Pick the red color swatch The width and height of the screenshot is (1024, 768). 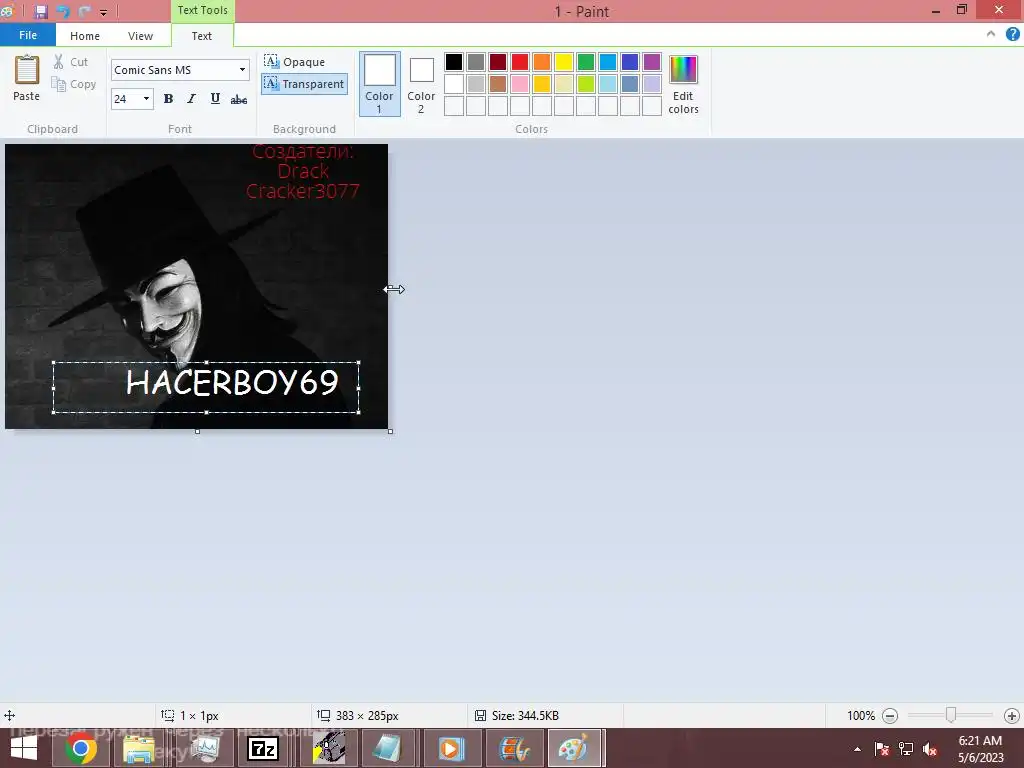point(520,62)
